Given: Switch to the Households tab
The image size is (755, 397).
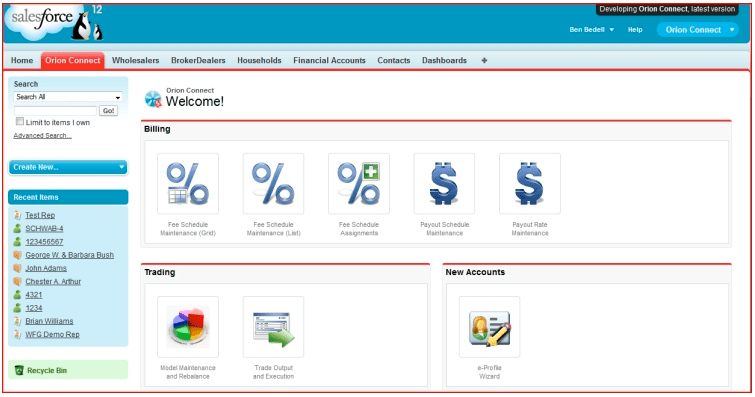Looking at the screenshot, I should [259, 60].
